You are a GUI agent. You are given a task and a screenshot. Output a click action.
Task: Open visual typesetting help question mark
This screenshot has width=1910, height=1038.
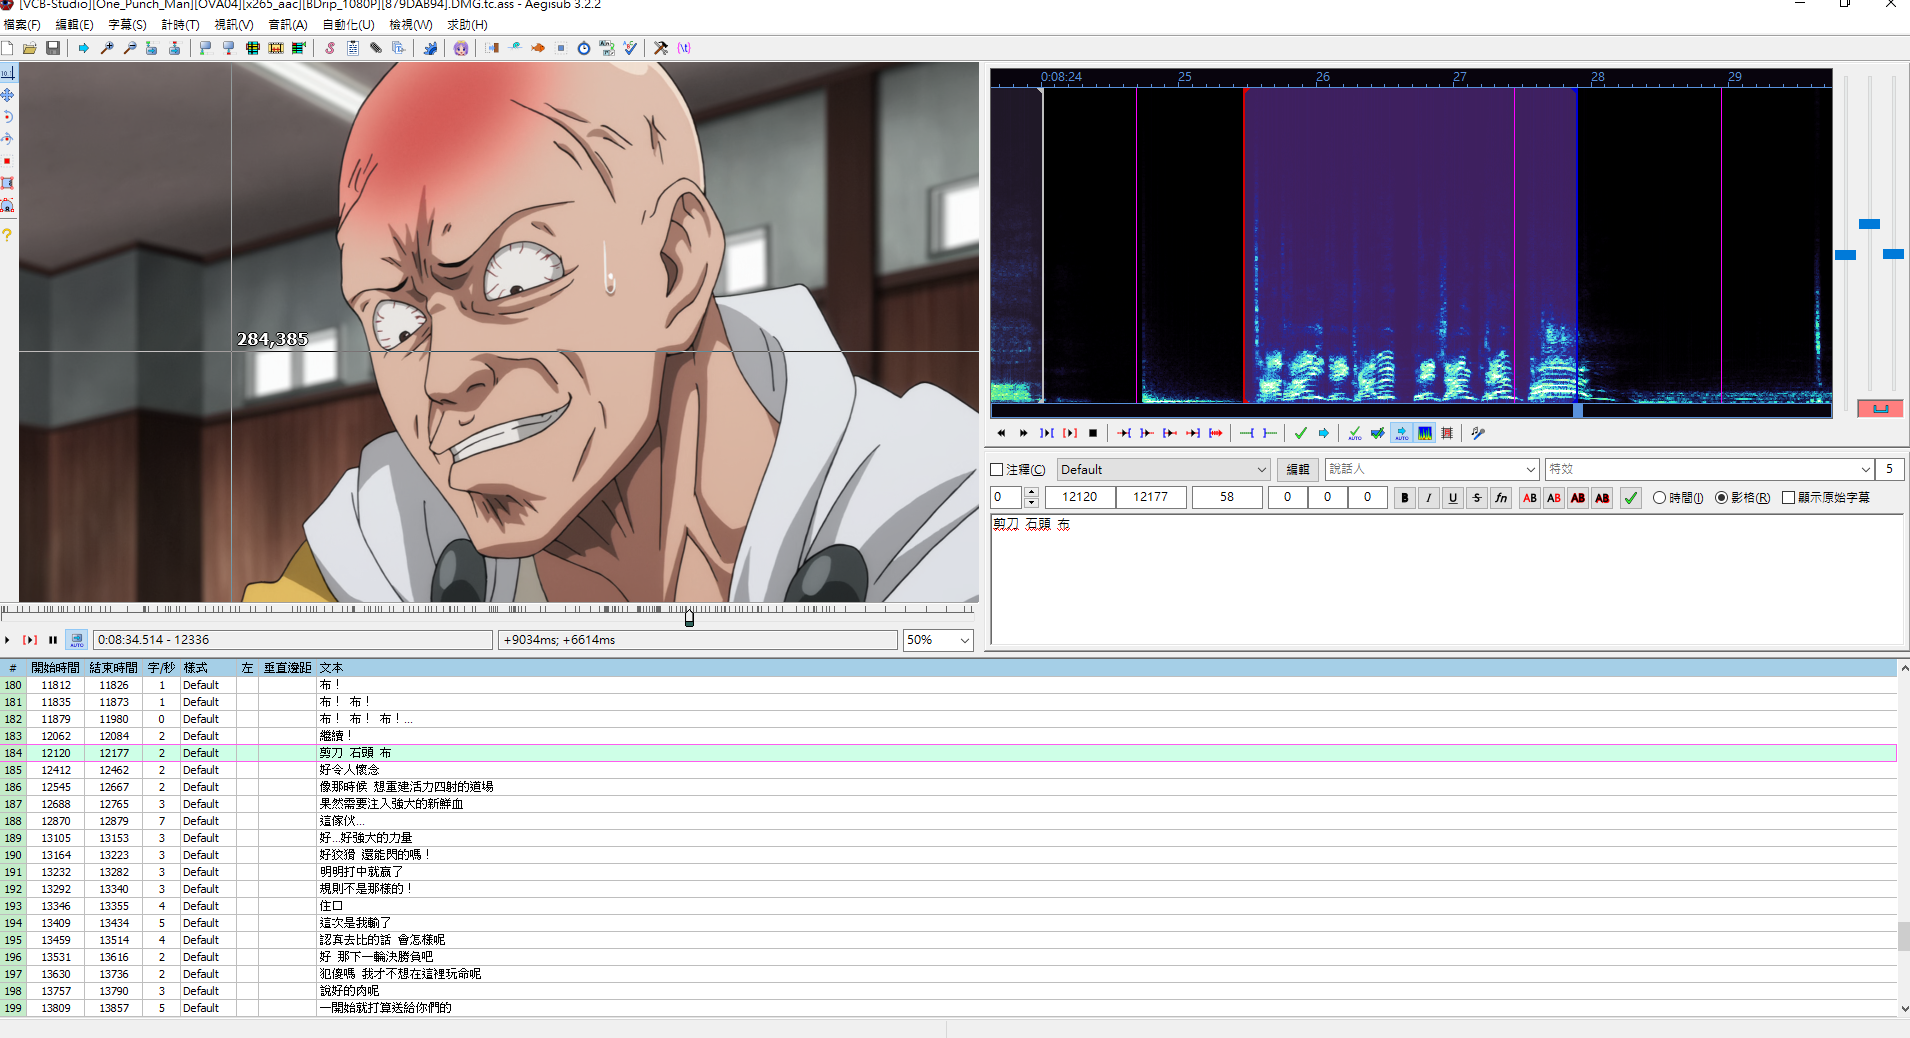[8, 235]
